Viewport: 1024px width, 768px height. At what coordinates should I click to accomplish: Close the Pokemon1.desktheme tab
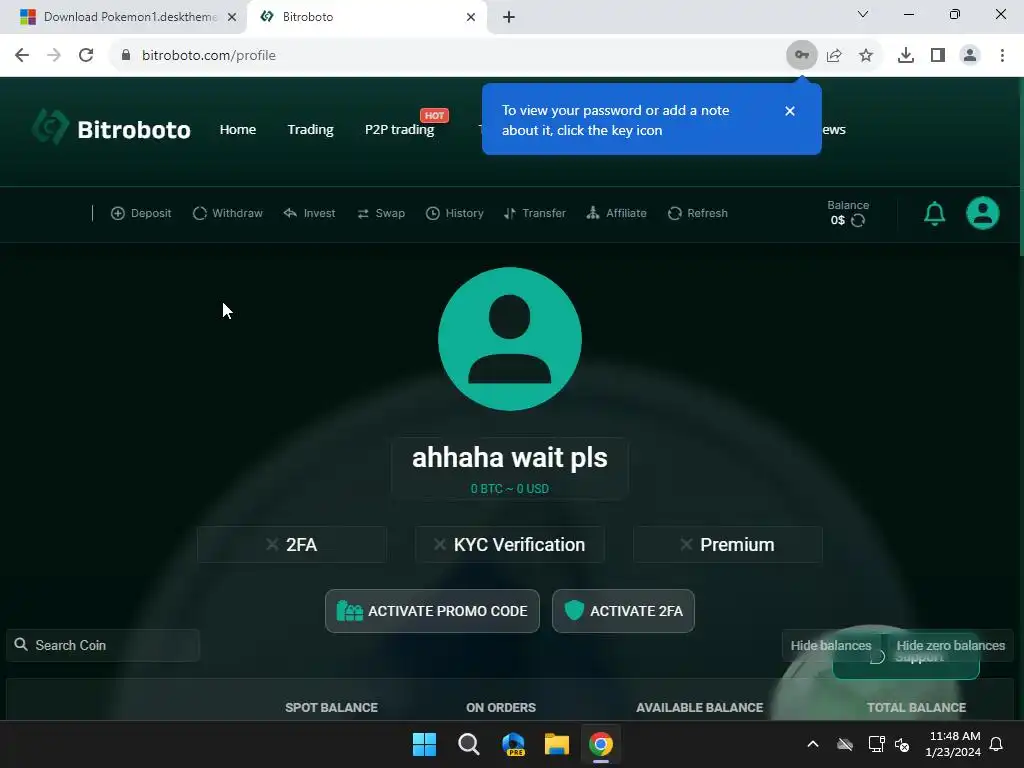232,17
